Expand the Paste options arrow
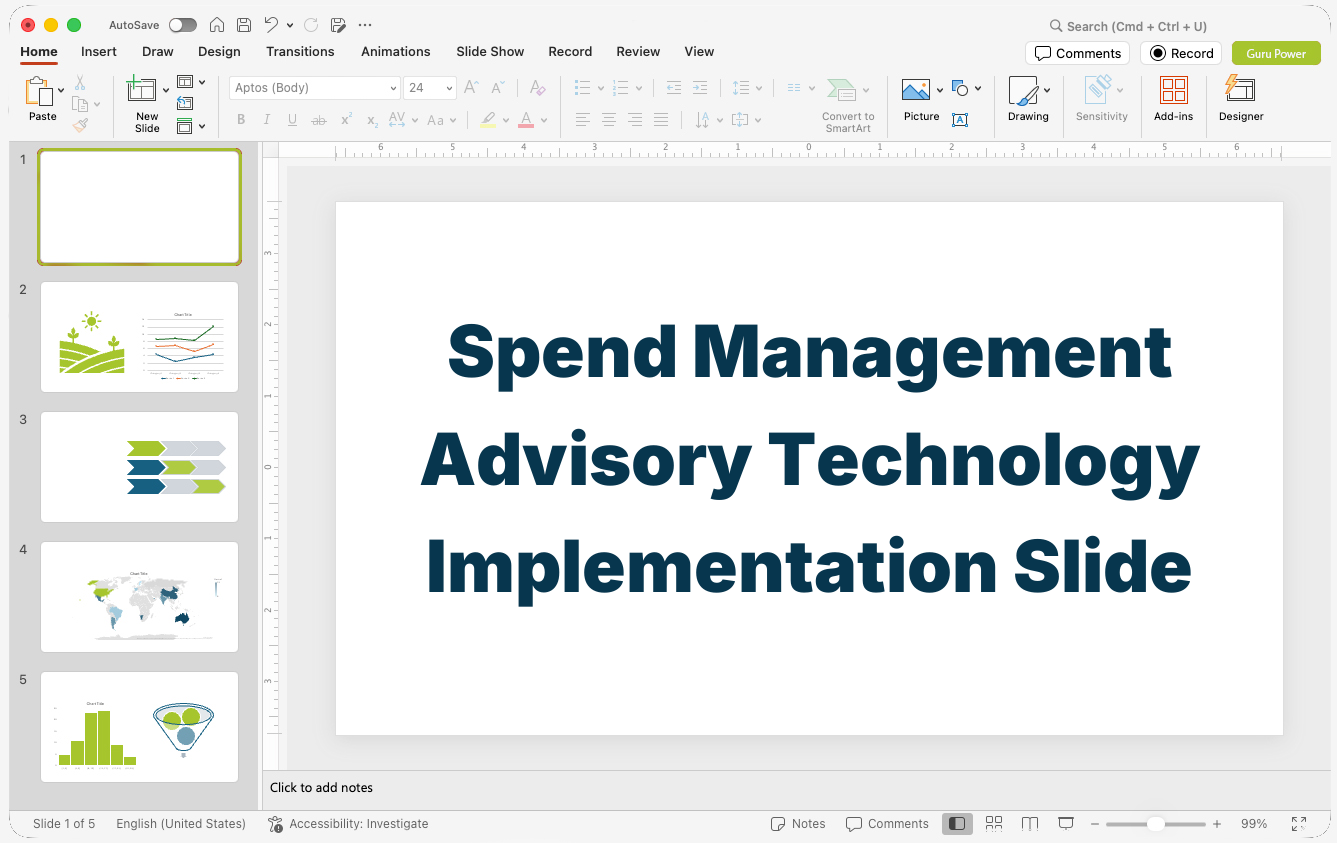1337x843 pixels. pos(61,90)
